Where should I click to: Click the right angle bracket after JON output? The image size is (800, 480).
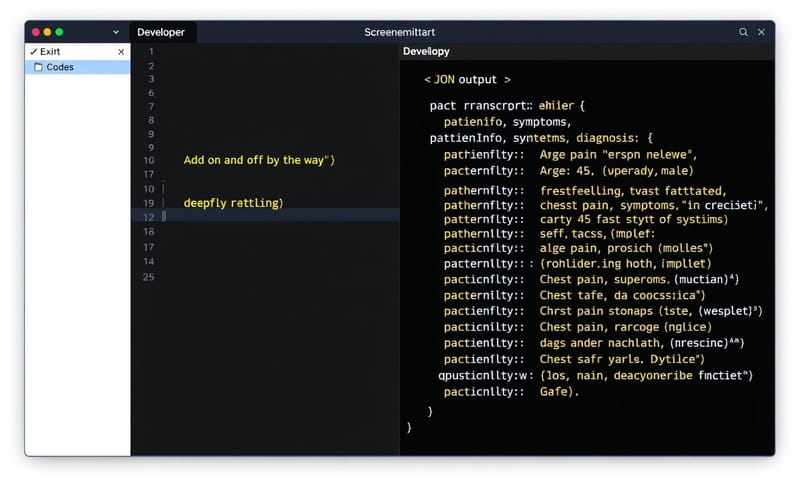[507, 79]
